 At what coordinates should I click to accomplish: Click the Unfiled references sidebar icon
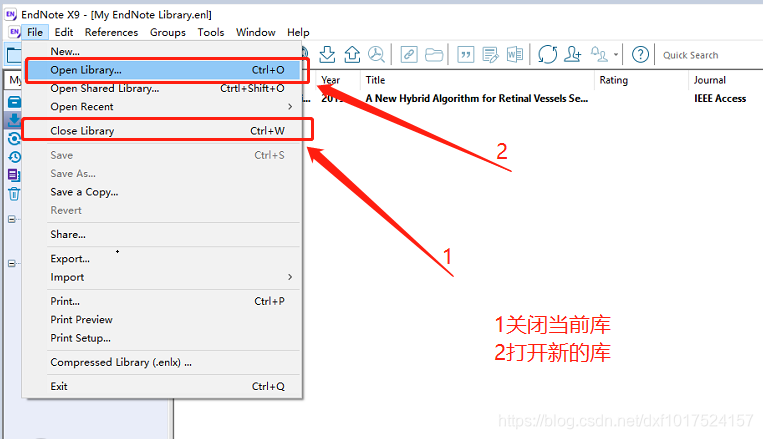[14, 175]
